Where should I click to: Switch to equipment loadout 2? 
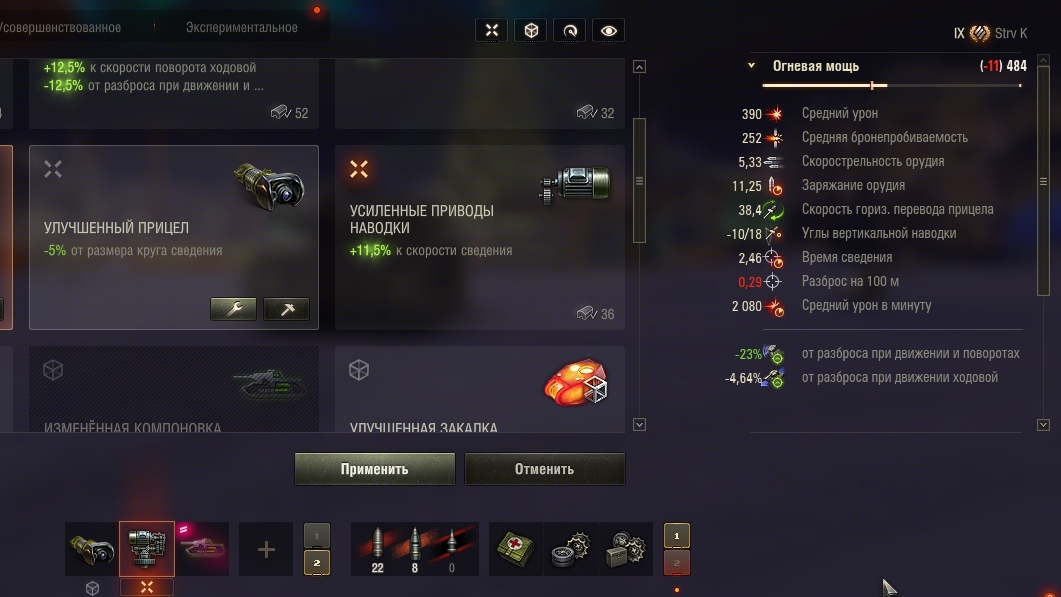tap(317, 562)
